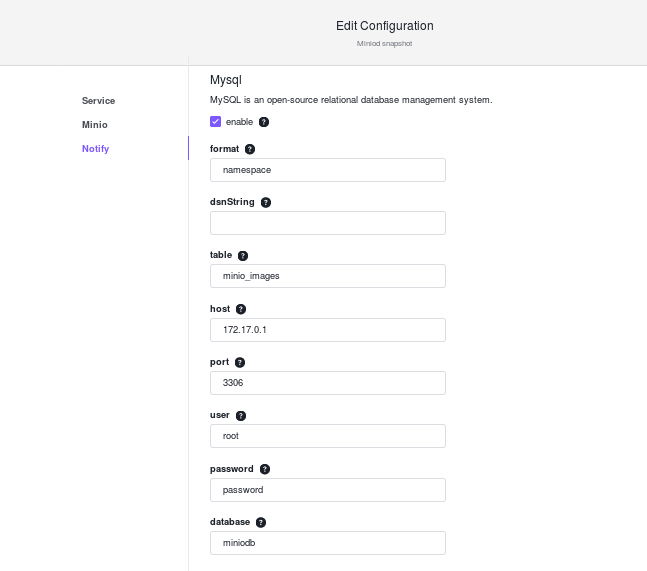Click help icon beside password label
This screenshot has width=647, height=571.
click(x=264, y=469)
